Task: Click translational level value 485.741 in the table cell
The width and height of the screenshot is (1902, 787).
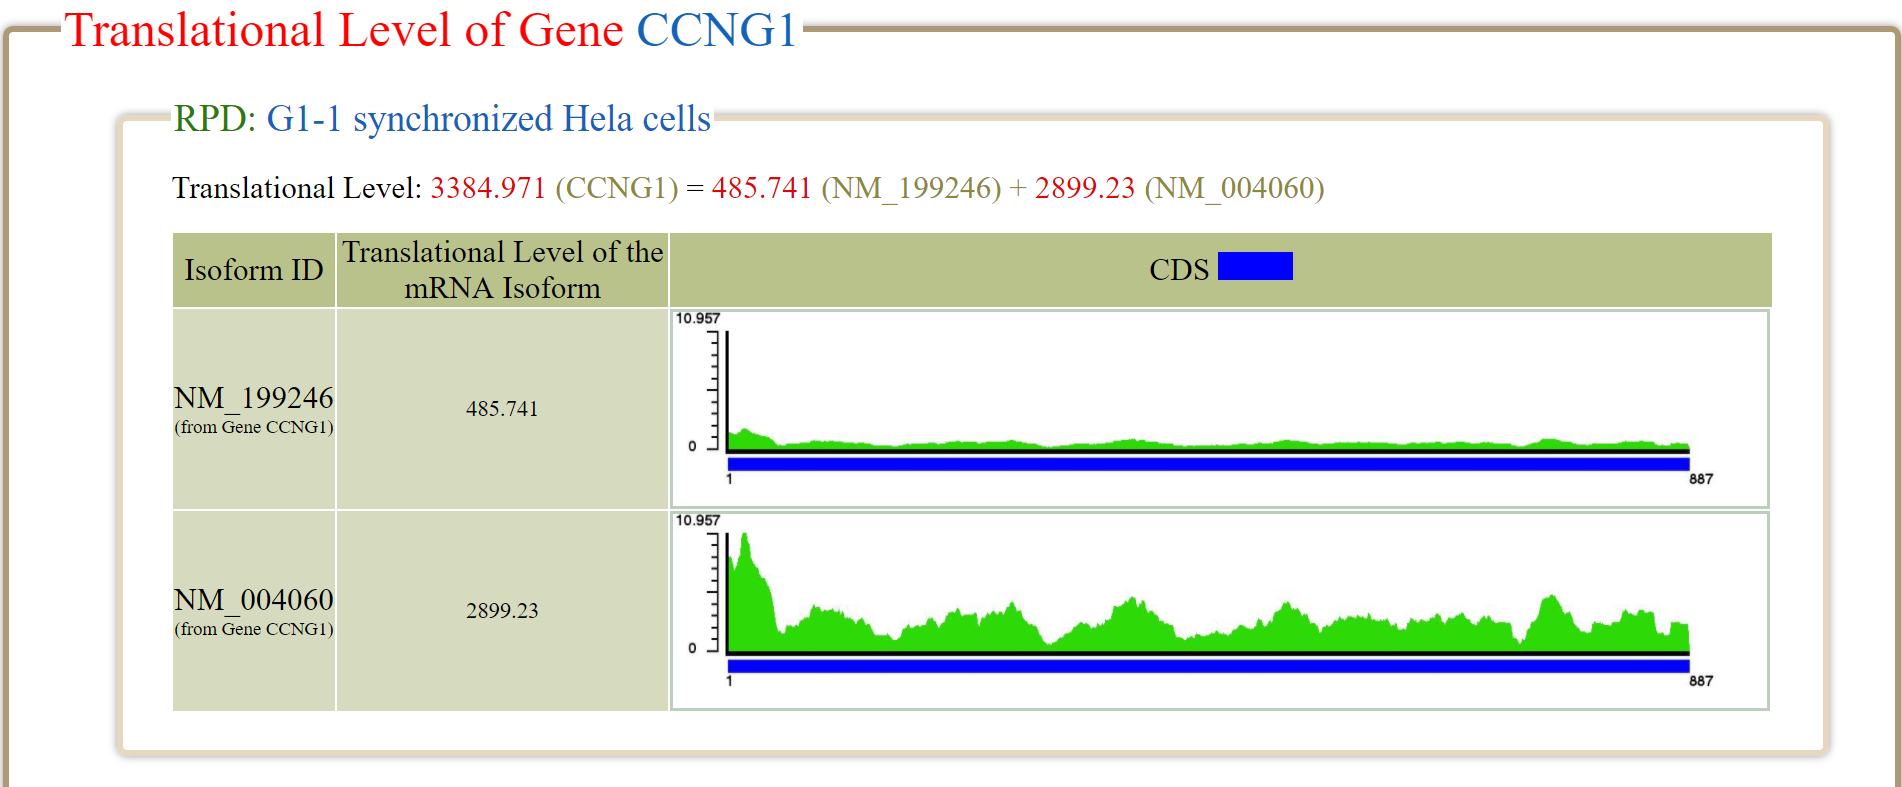Action: tap(502, 409)
